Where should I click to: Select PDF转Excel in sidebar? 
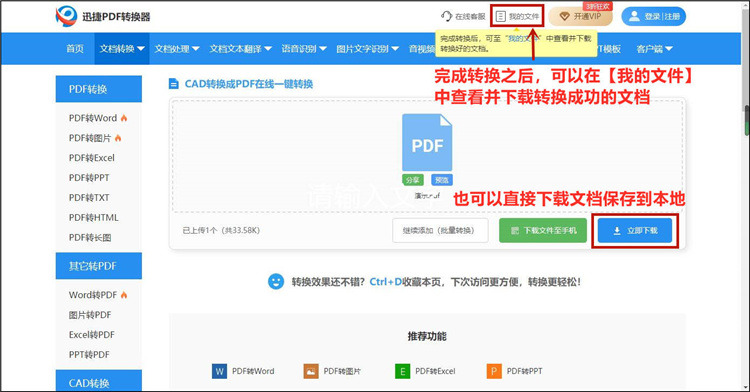[91, 158]
